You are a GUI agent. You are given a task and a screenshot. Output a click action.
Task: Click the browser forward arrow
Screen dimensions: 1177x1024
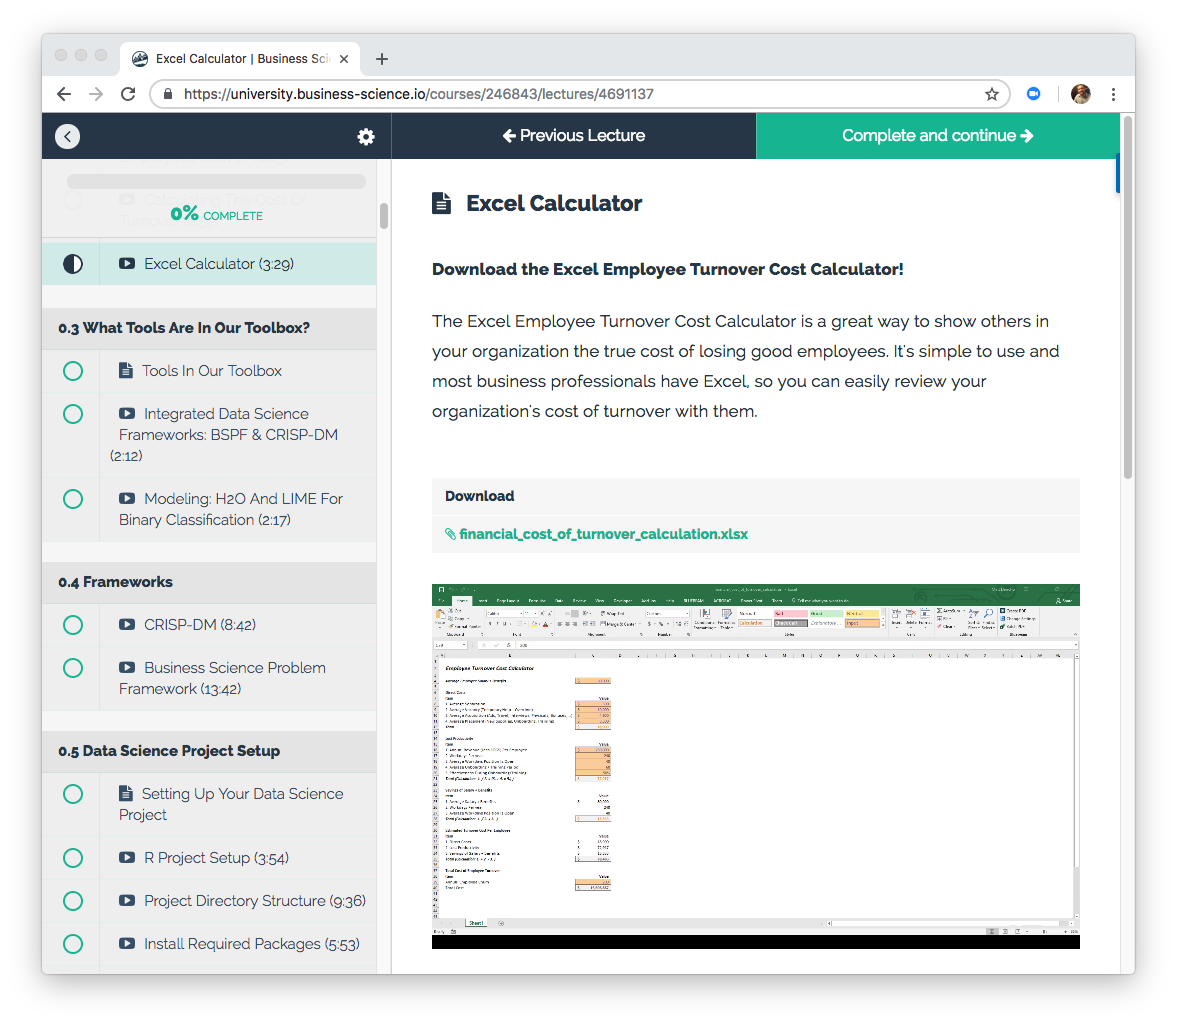click(96, 94)
